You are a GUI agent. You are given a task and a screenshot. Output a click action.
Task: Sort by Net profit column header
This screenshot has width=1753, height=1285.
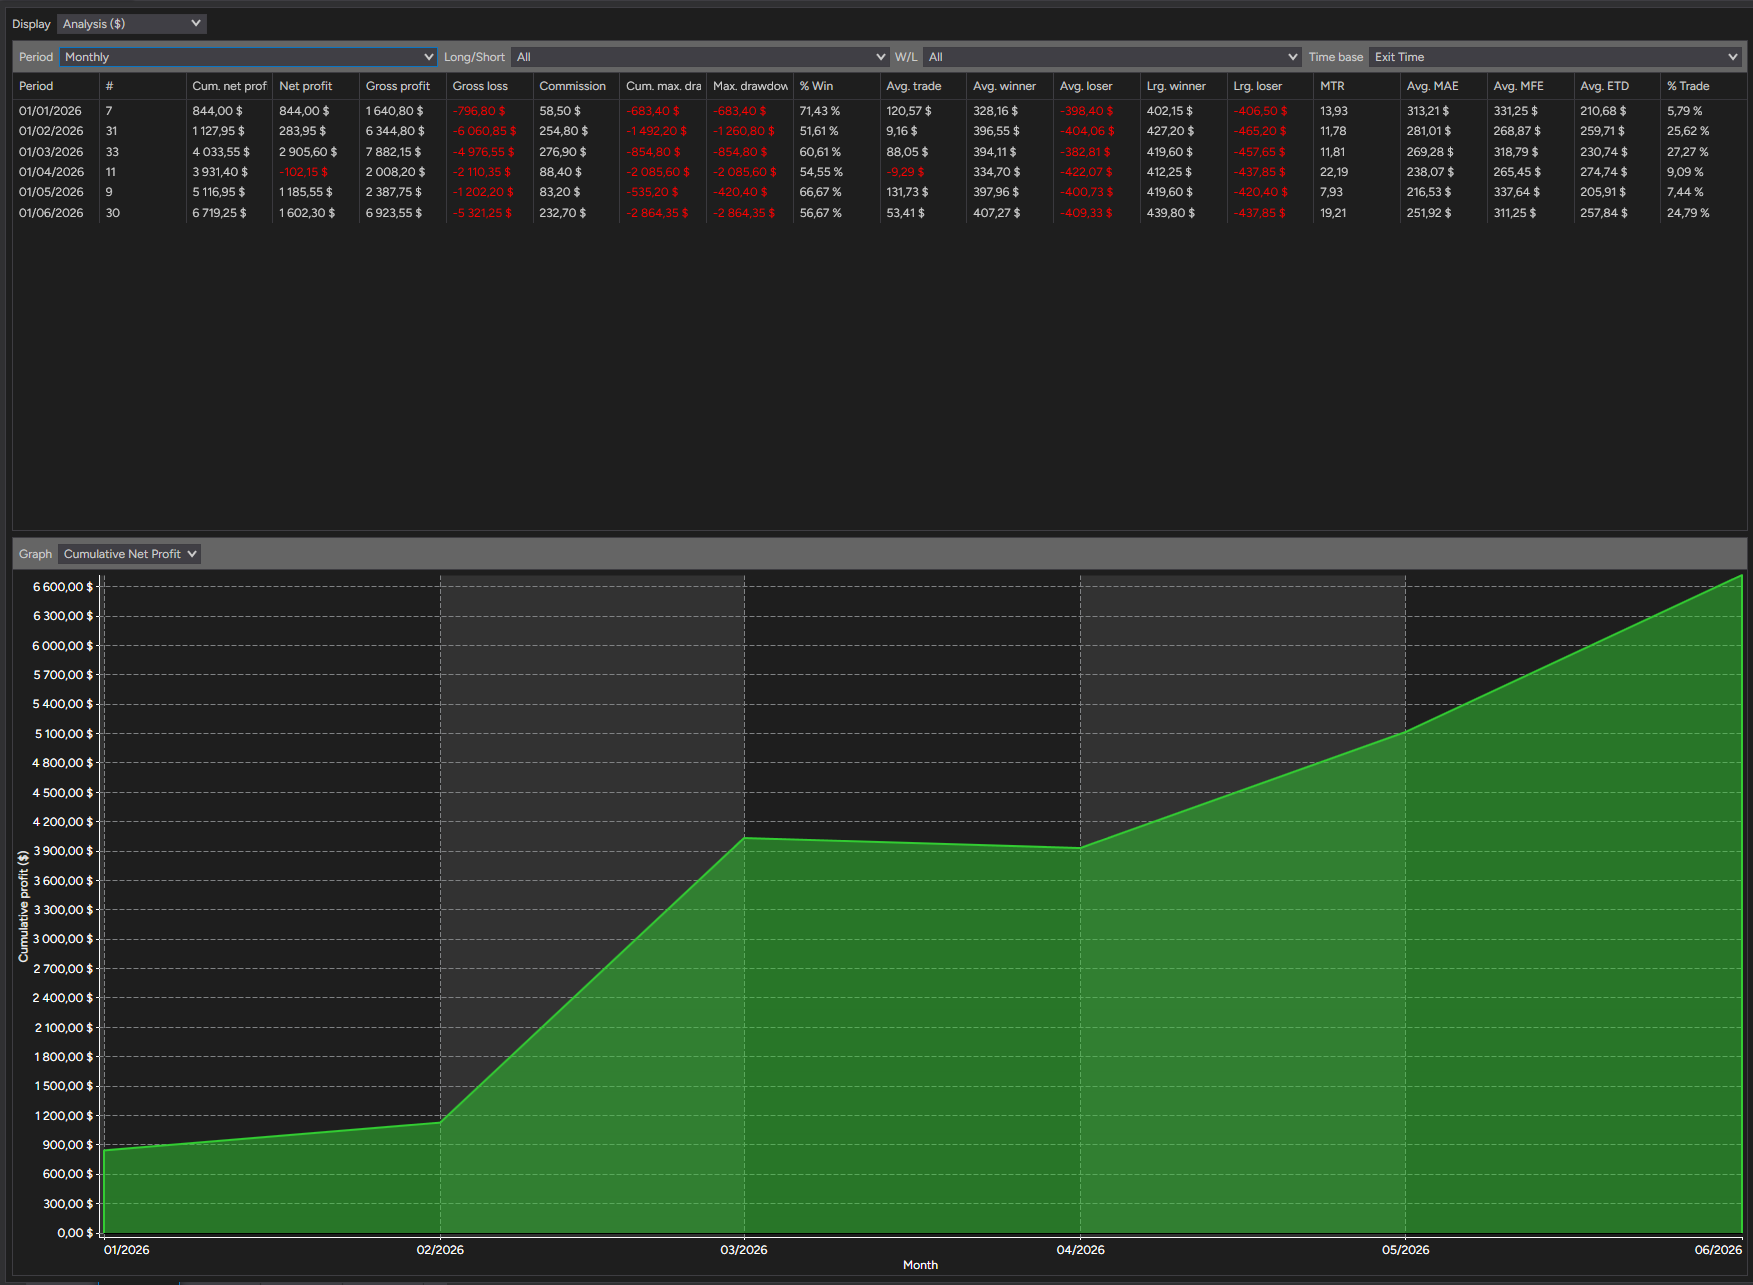315,86
